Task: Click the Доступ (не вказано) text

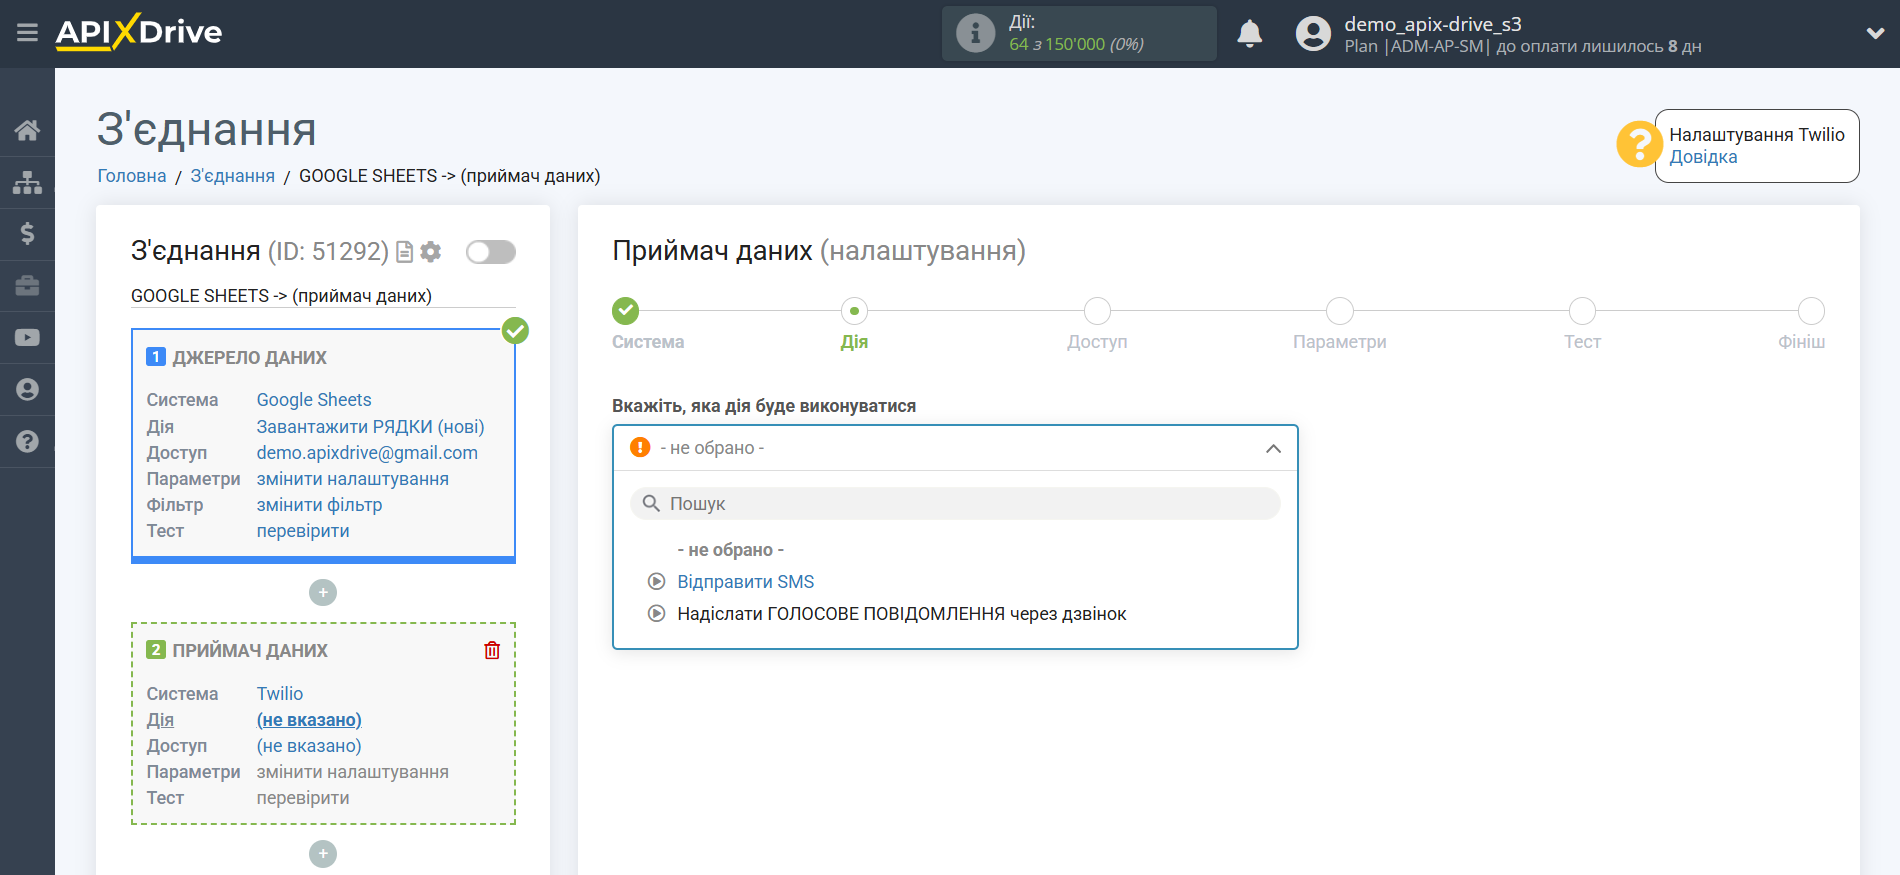Action: coord(309,746)
